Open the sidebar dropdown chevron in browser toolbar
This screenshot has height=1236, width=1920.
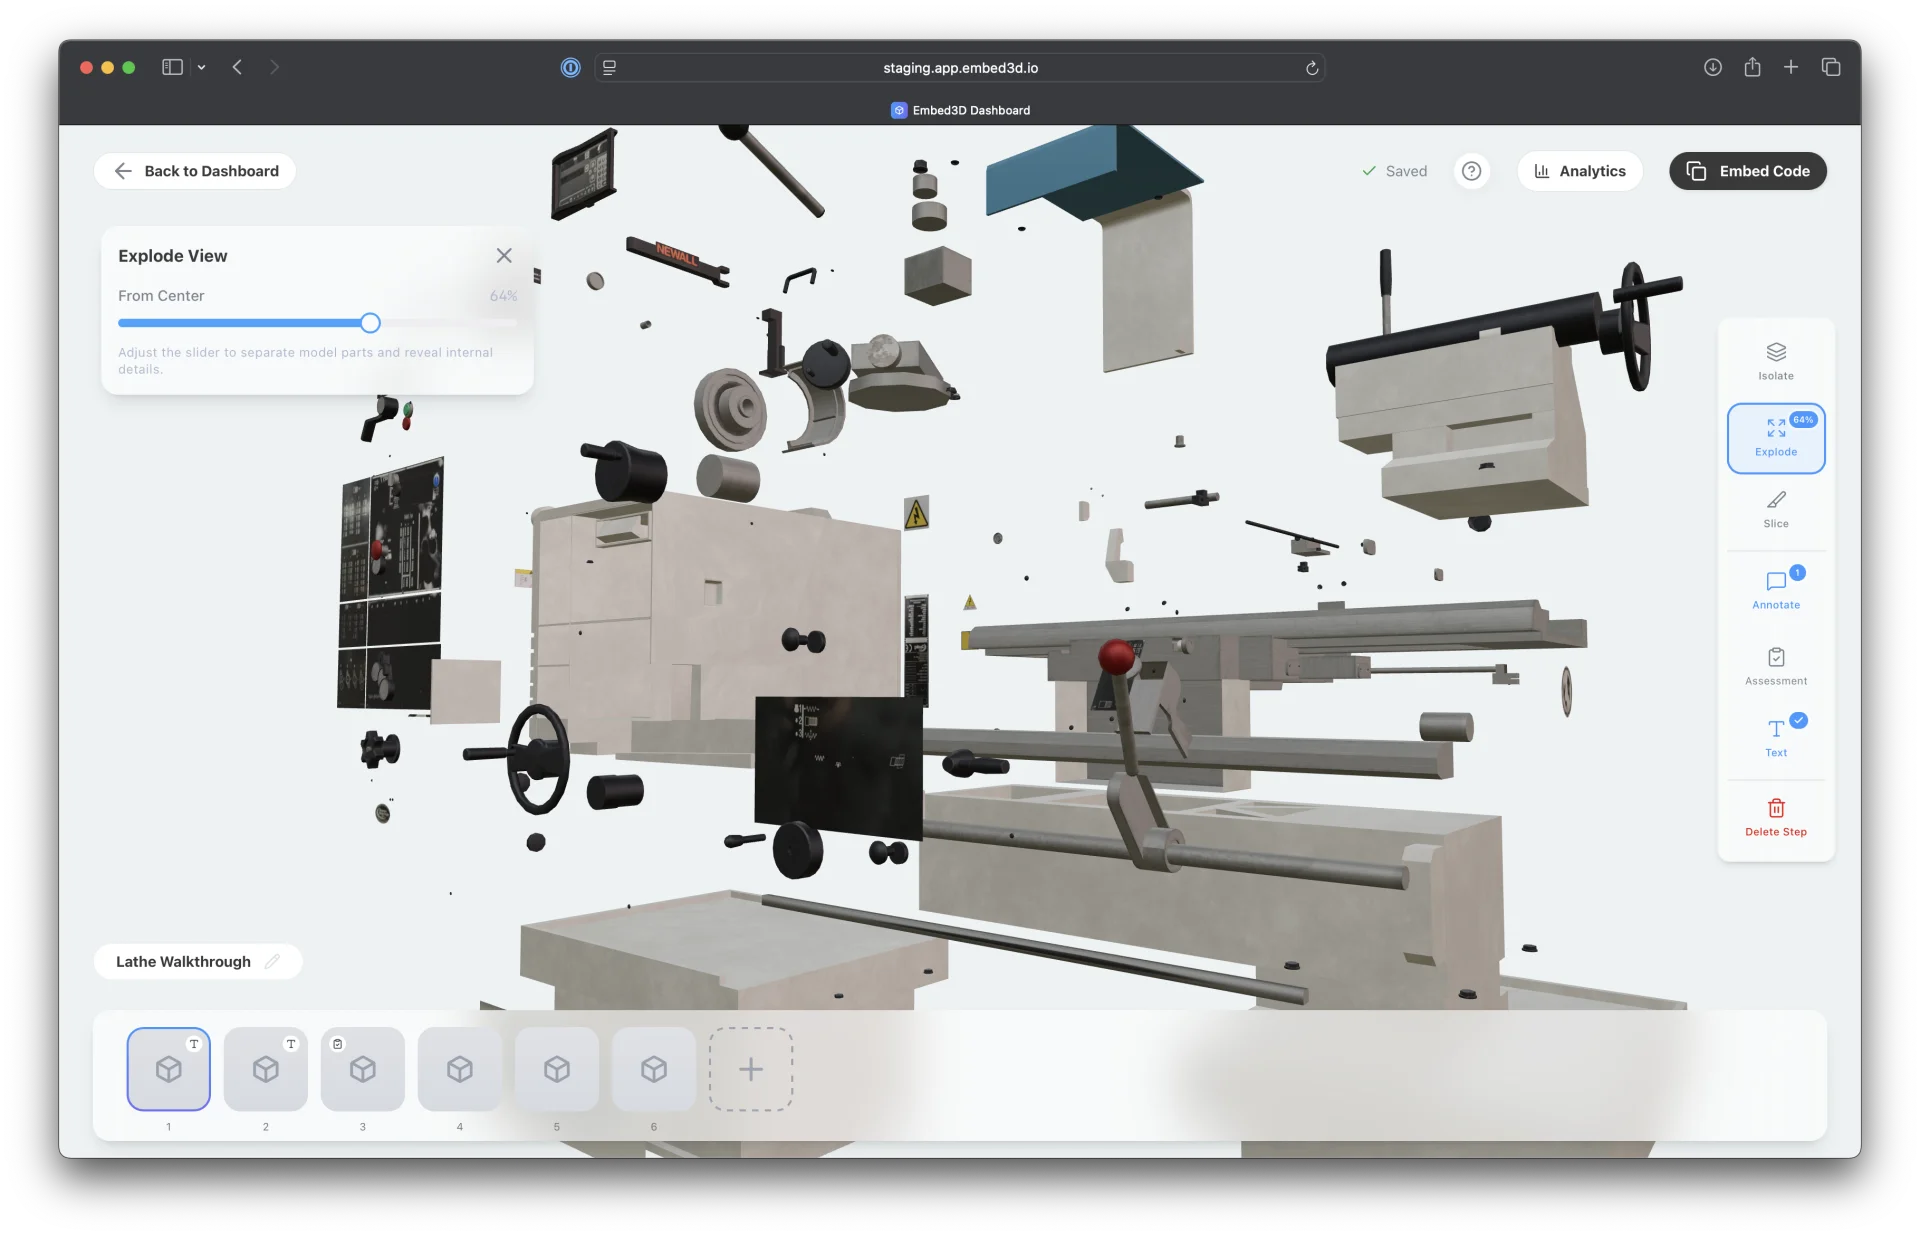202,67
